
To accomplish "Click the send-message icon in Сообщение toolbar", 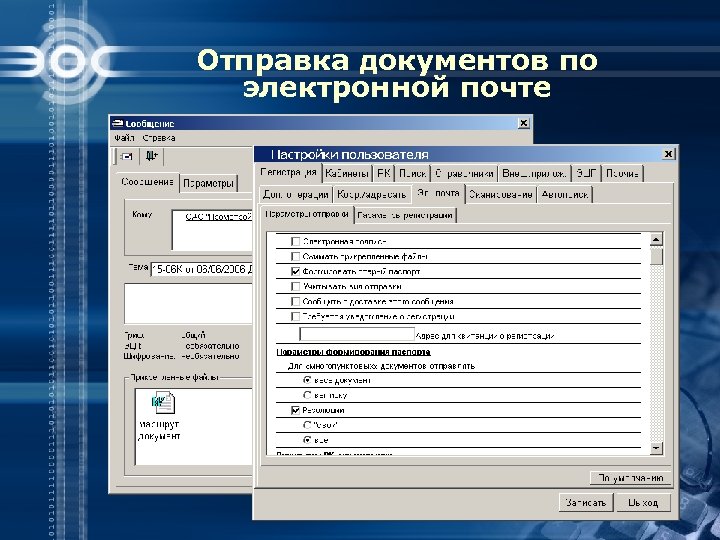I will point(126,157).
